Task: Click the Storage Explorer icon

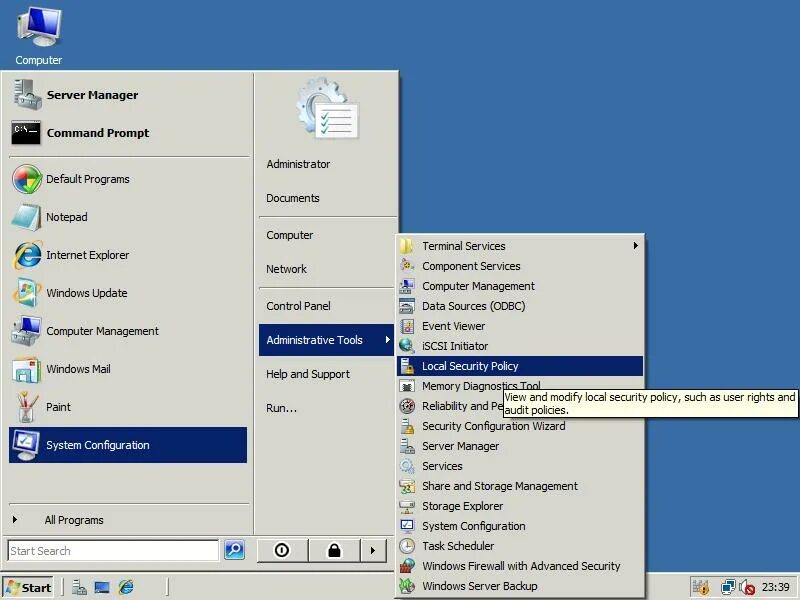Action: click(x=407, y=506)
